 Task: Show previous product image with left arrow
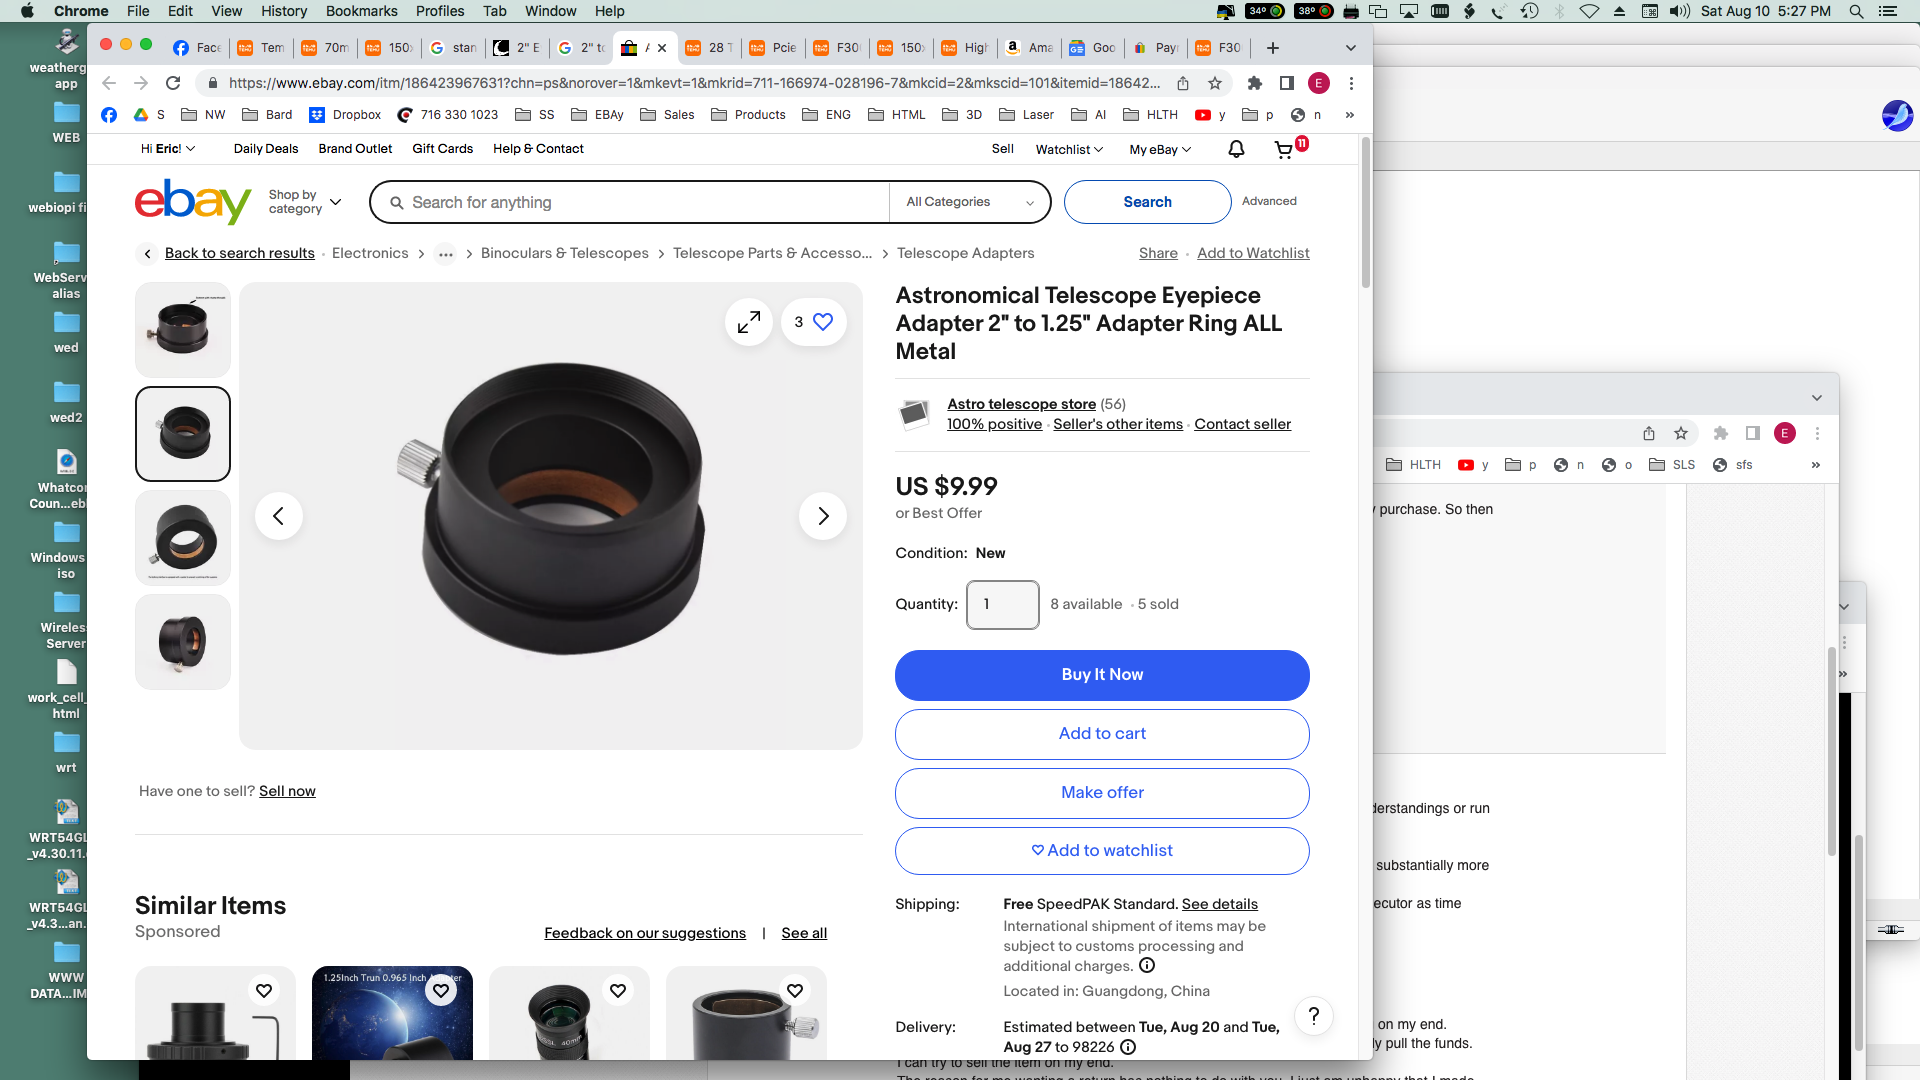pos(279,516)
